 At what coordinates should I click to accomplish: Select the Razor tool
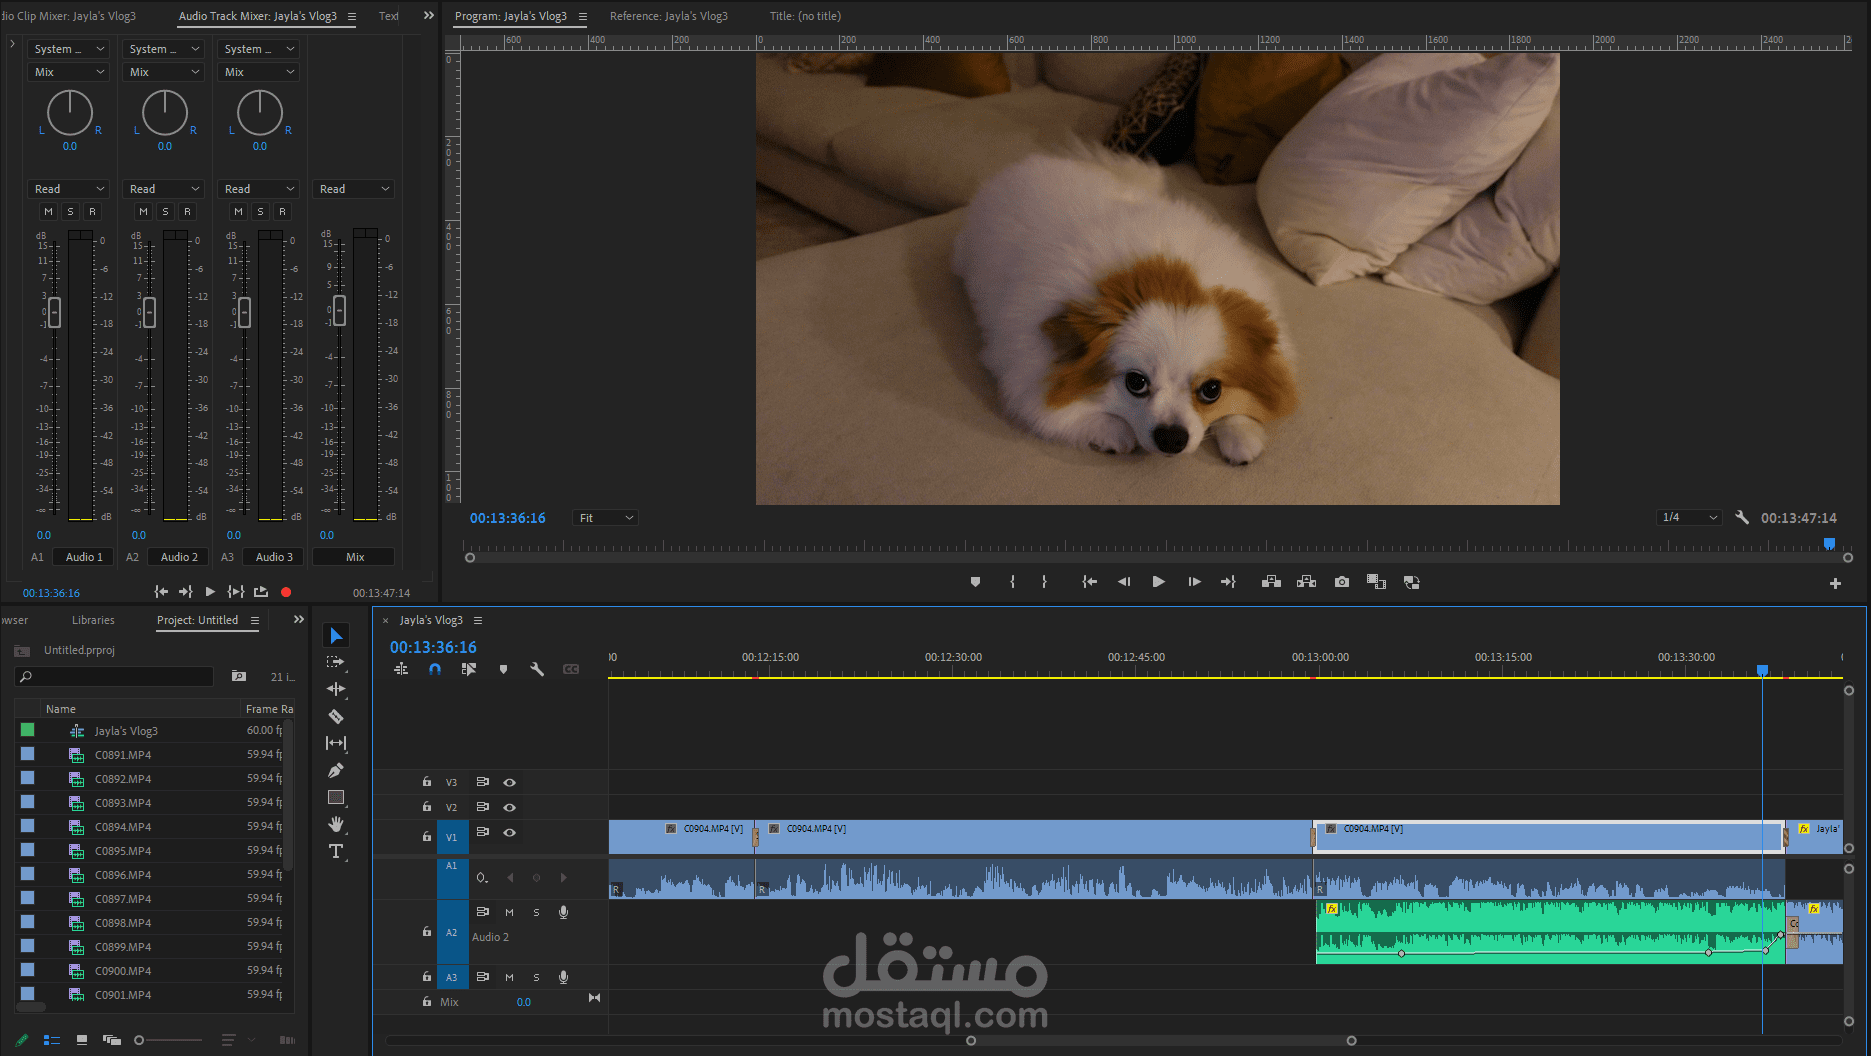coord(336,716)
